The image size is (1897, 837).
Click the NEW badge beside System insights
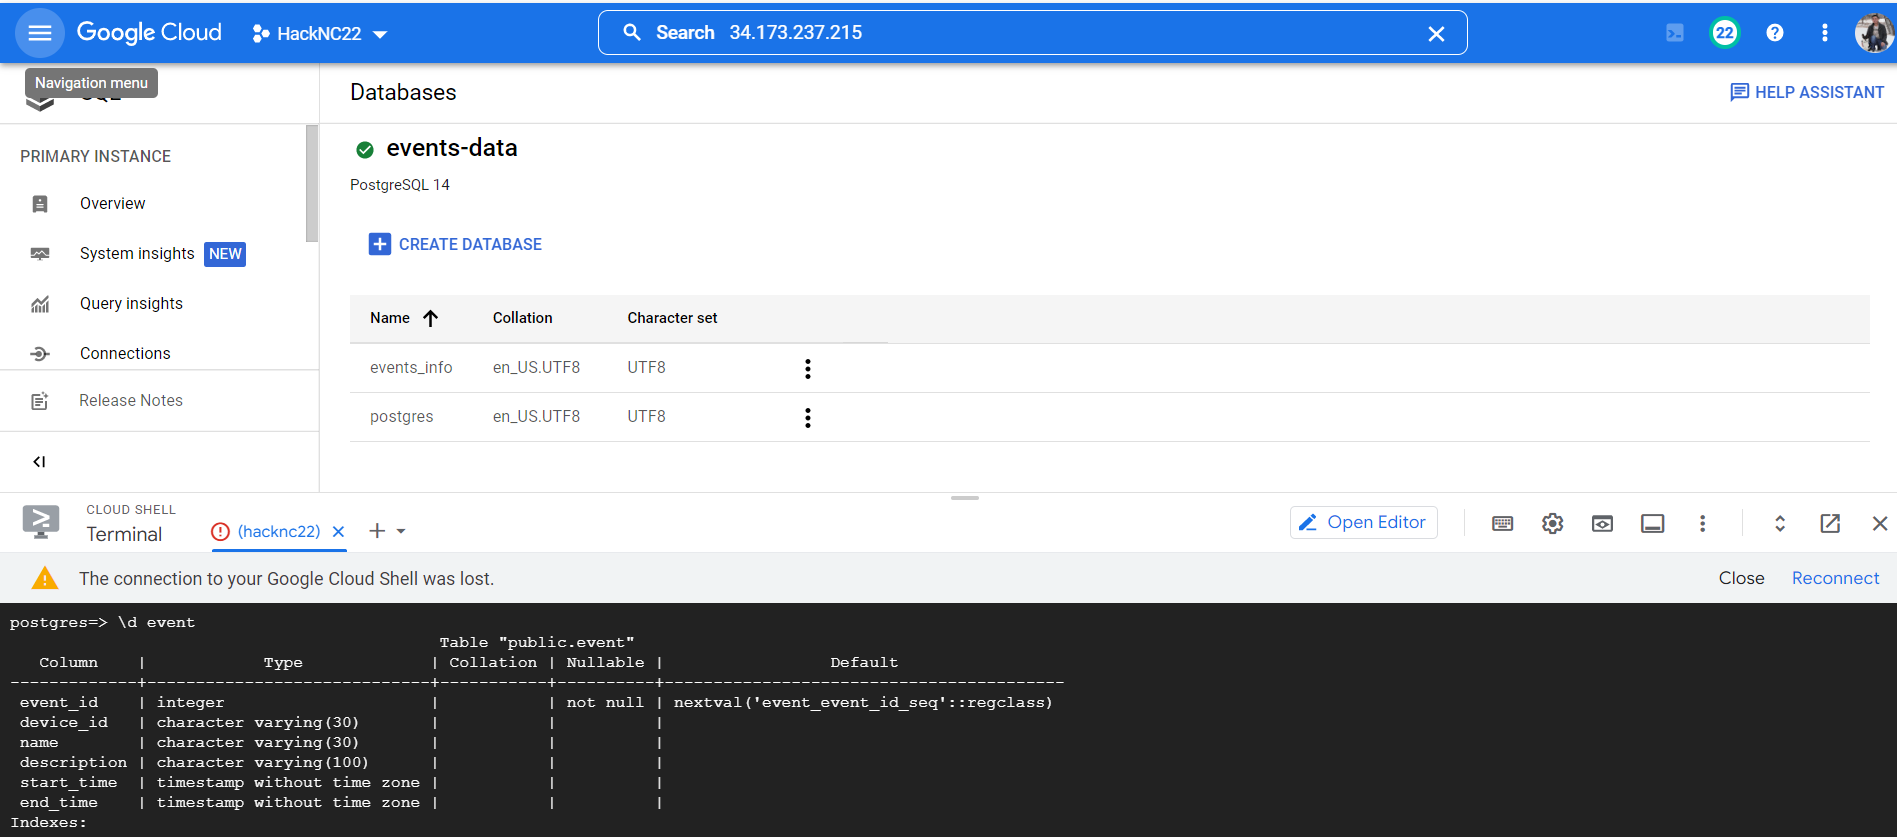[225, 254]
